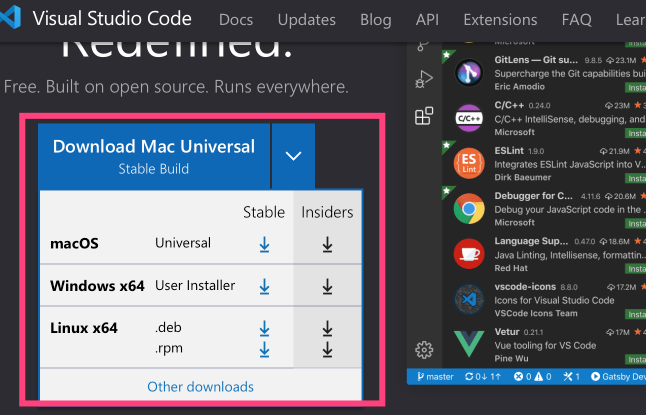This screenshot has height=415, width=646.
Task: Click Install button for GitLens extension
Action: tap(636, 87)
